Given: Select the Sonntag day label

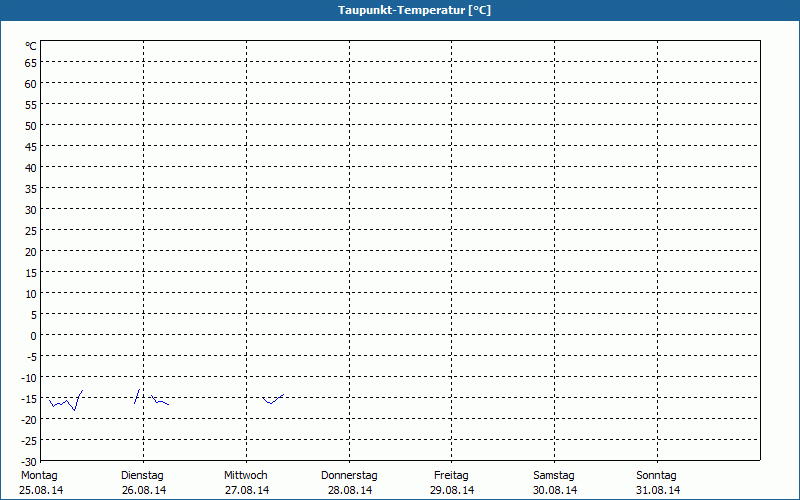Looking at the screenshot, I should (656, 475).
